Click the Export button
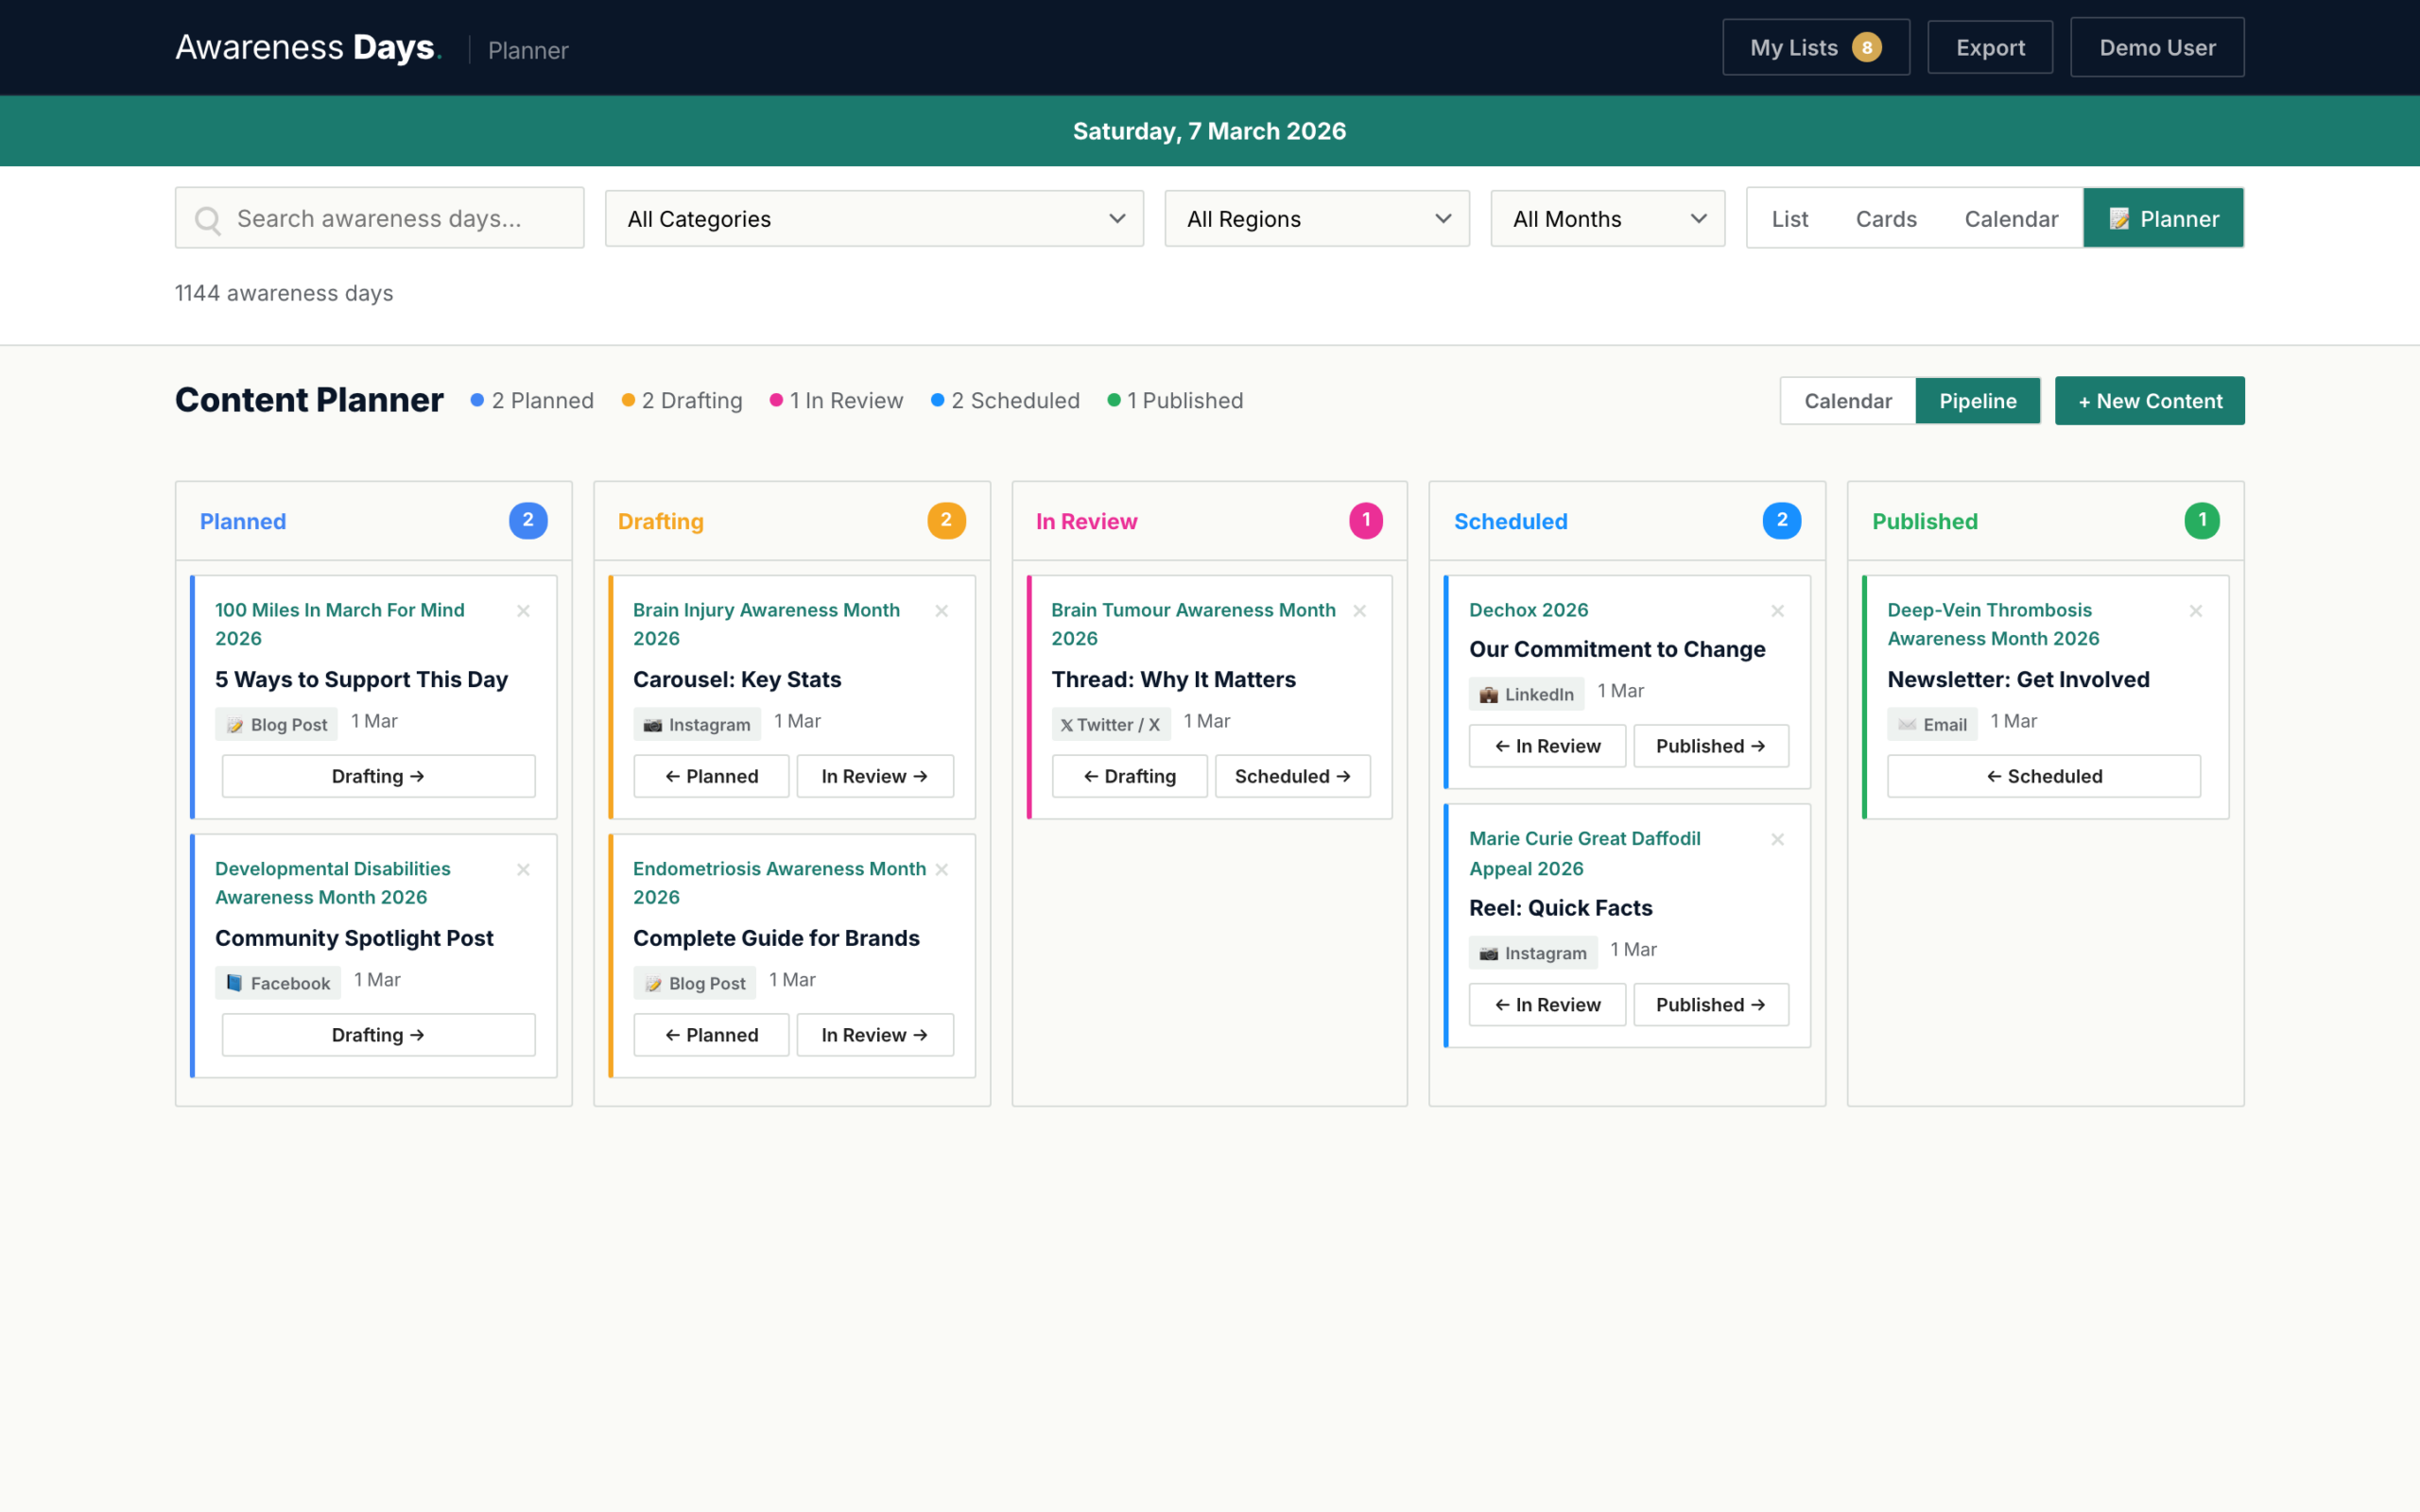2420x1512 pixels. point(1990,46)
